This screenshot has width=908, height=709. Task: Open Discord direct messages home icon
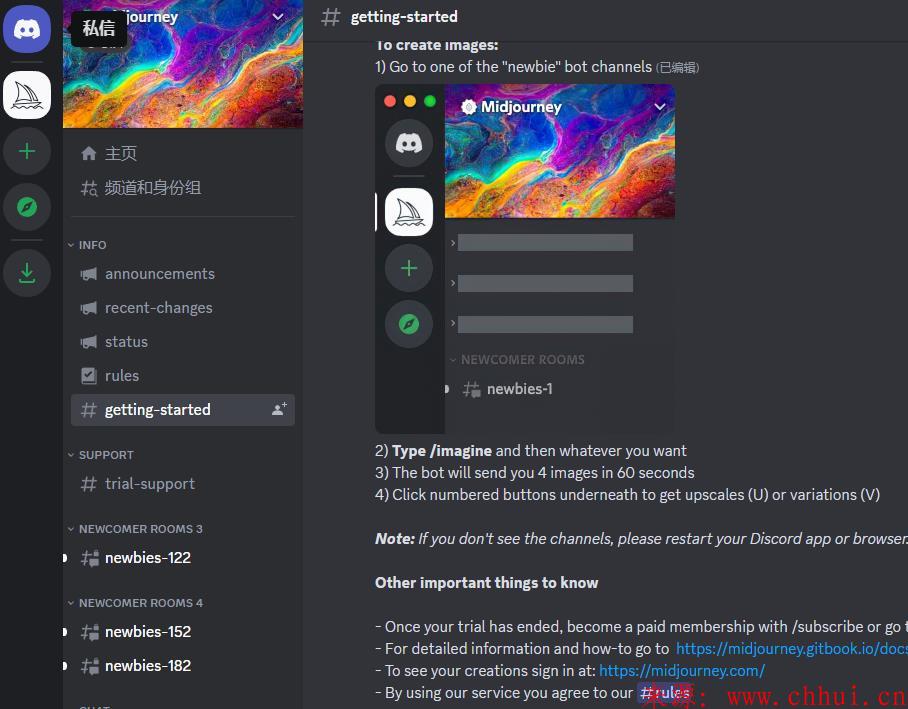tap(27, 28)
